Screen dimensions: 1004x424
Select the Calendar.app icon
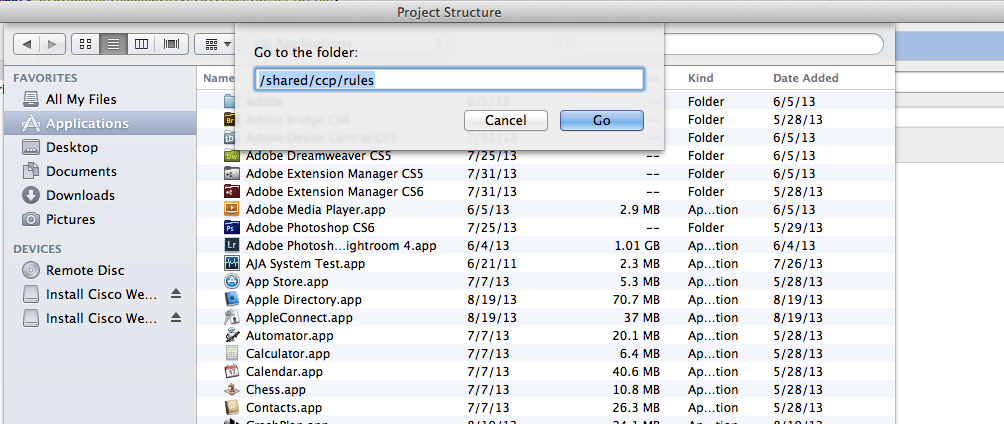231,371
